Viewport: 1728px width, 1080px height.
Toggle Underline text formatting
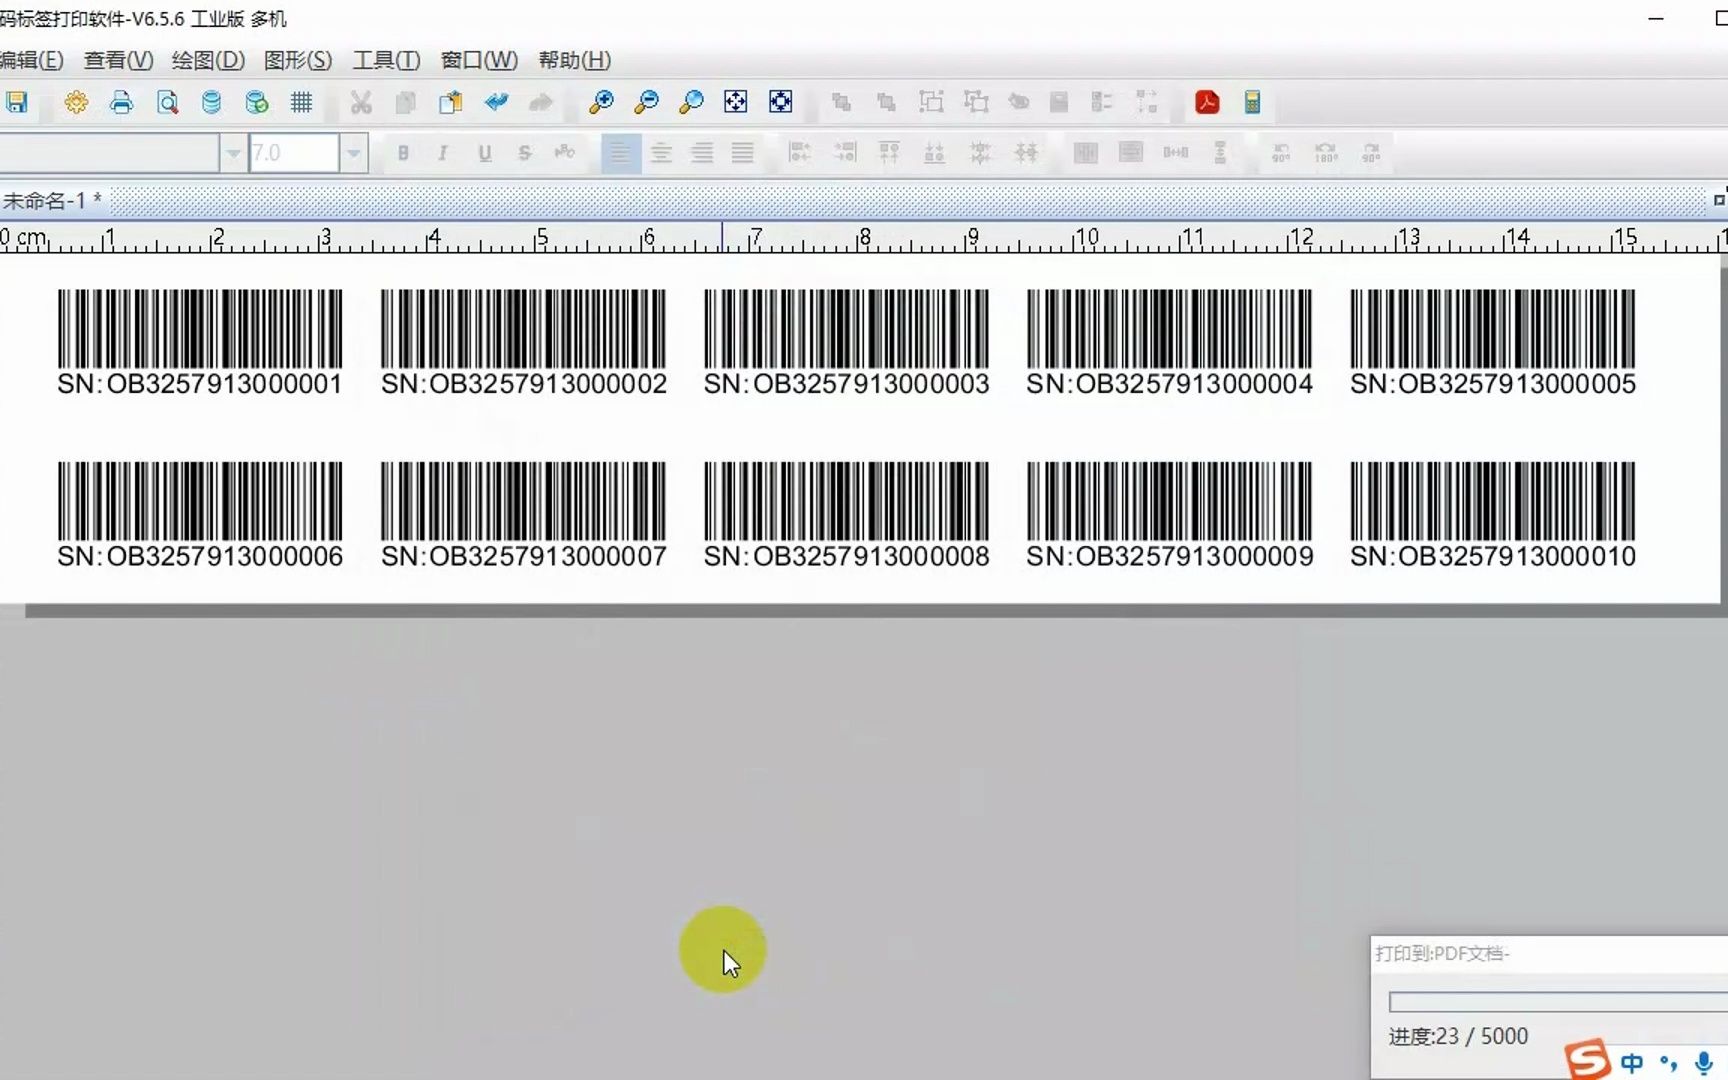pyautogui.click(x=485, y=153)
